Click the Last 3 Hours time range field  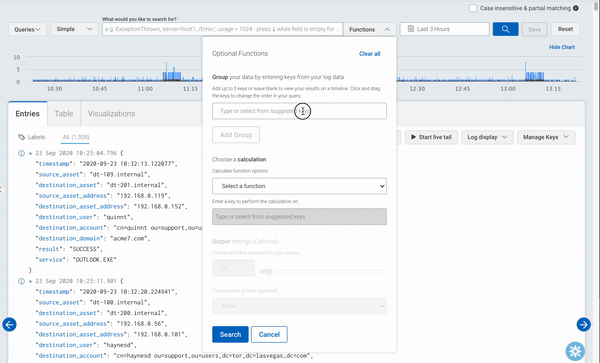[445, 29]
